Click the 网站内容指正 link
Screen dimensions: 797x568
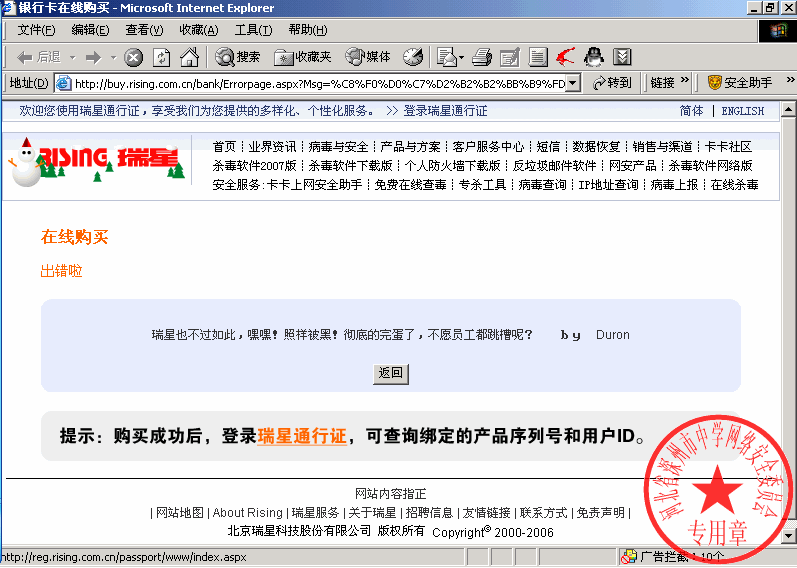coord(390,494)
